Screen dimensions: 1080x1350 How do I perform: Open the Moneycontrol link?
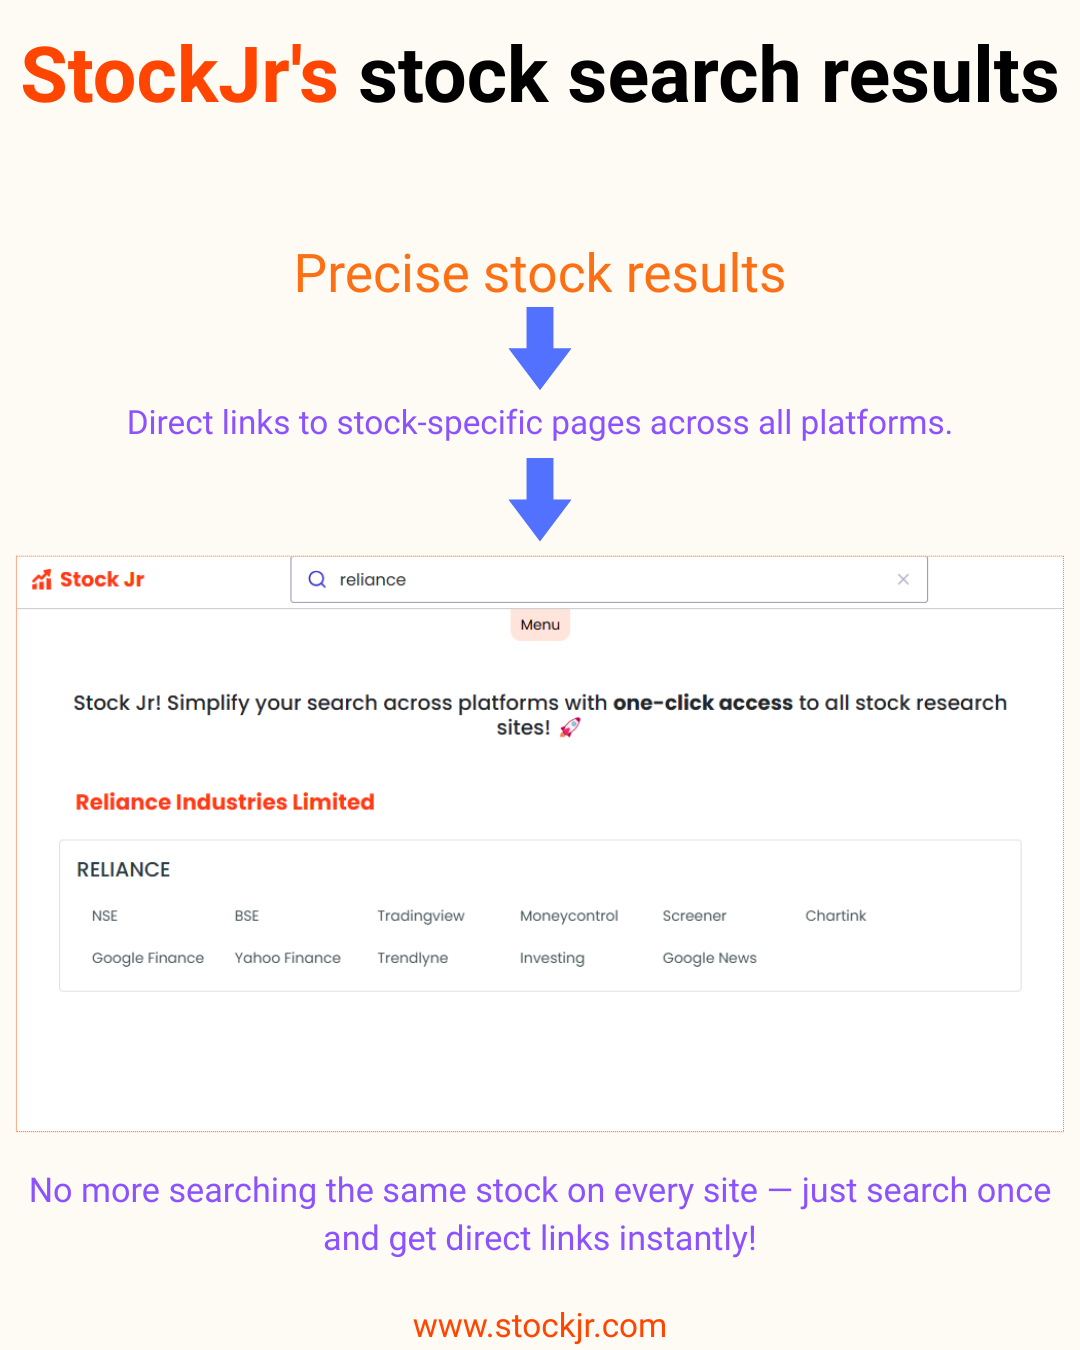[x=569, y=916]
